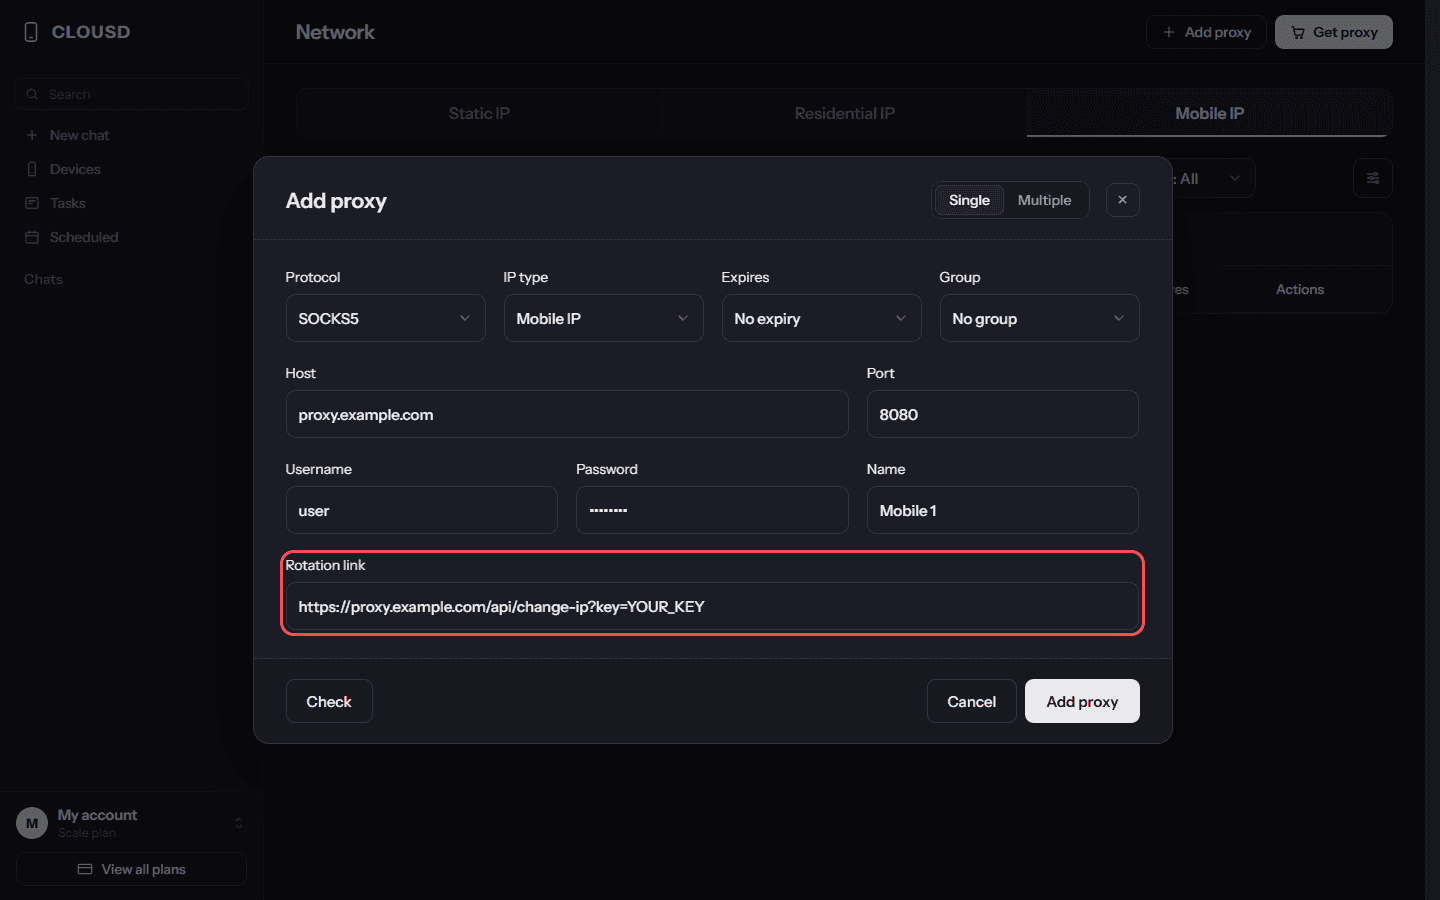Open the Expires dropdown showing No expiry
Viewport: 1440px width, 900px height.
tap(822, 318)
